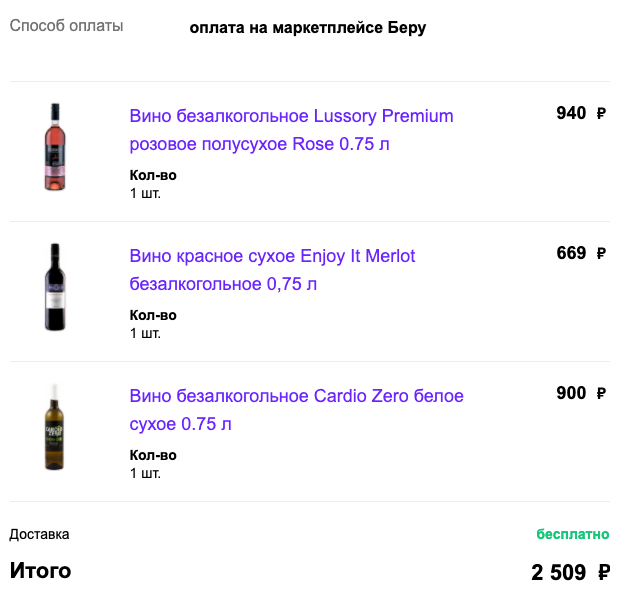This screenshot has width=624, height=616.
Task: Click the rosé wine quantity '1 шт.'
Action: [x=145, y=193]
